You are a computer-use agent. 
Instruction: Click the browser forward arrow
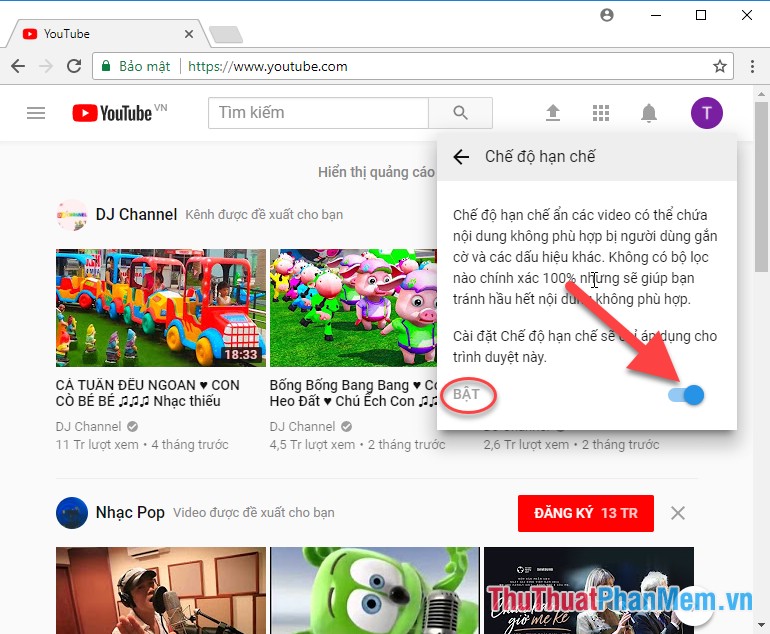pos(46,66)
